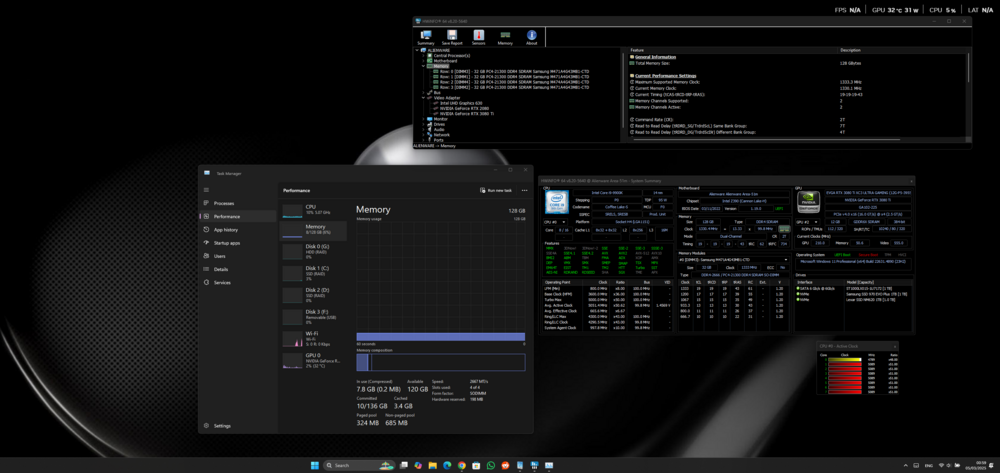1000x473 pixels.
Task: Open the GPU #2 selector dropdown
Action: tap(805, 222)
